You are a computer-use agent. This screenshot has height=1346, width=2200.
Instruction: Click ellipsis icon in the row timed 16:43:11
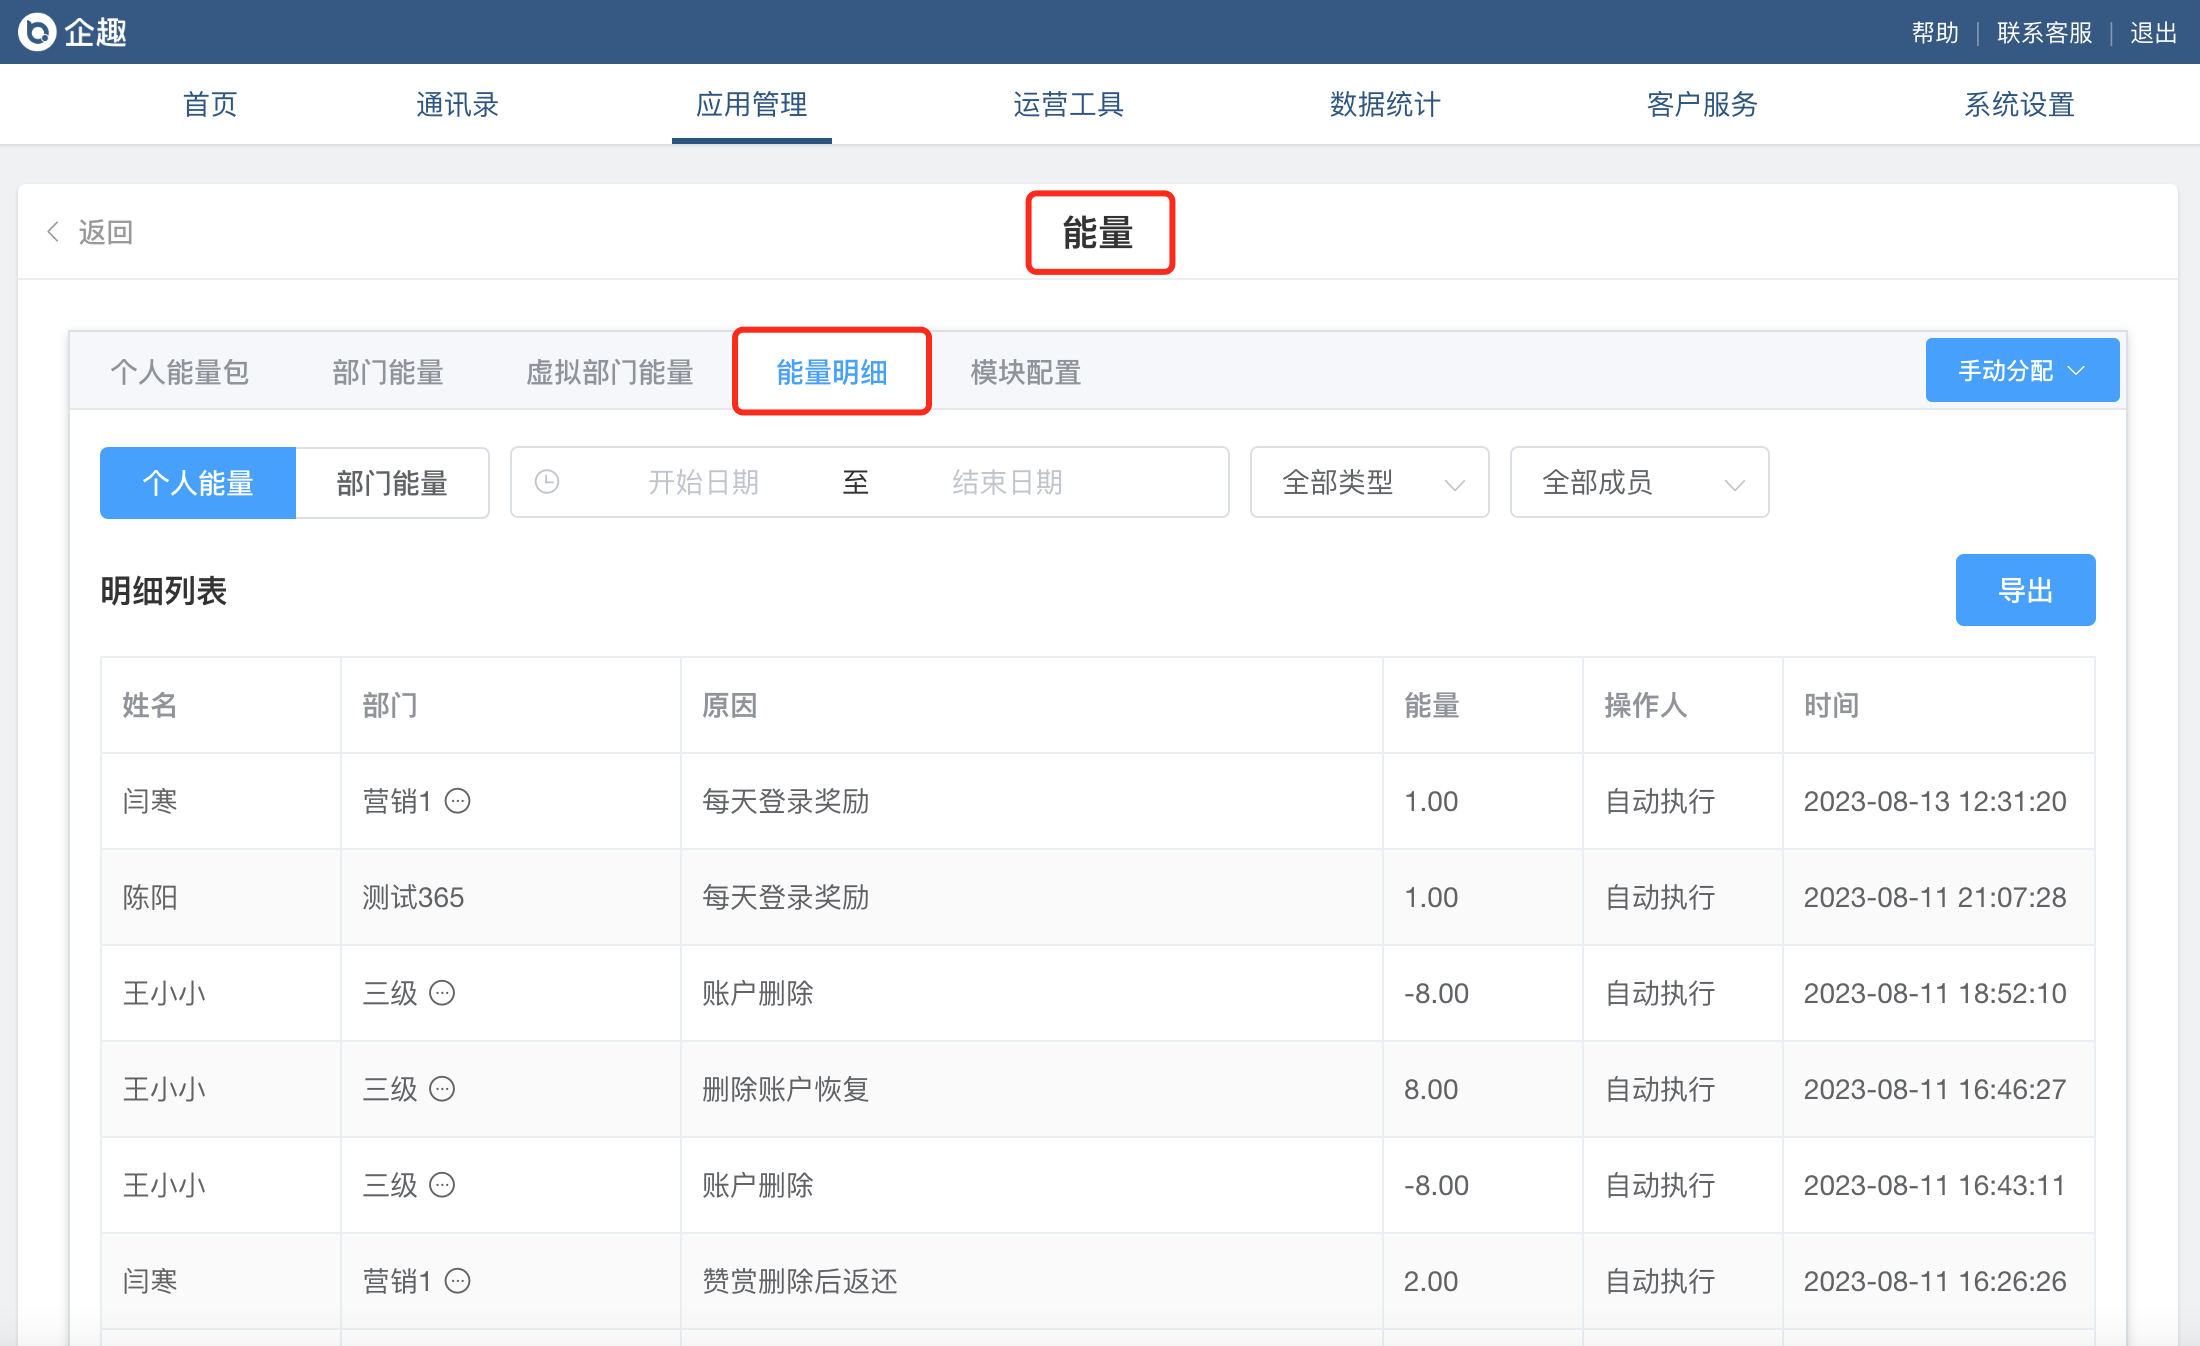[x=442, y=1185]
